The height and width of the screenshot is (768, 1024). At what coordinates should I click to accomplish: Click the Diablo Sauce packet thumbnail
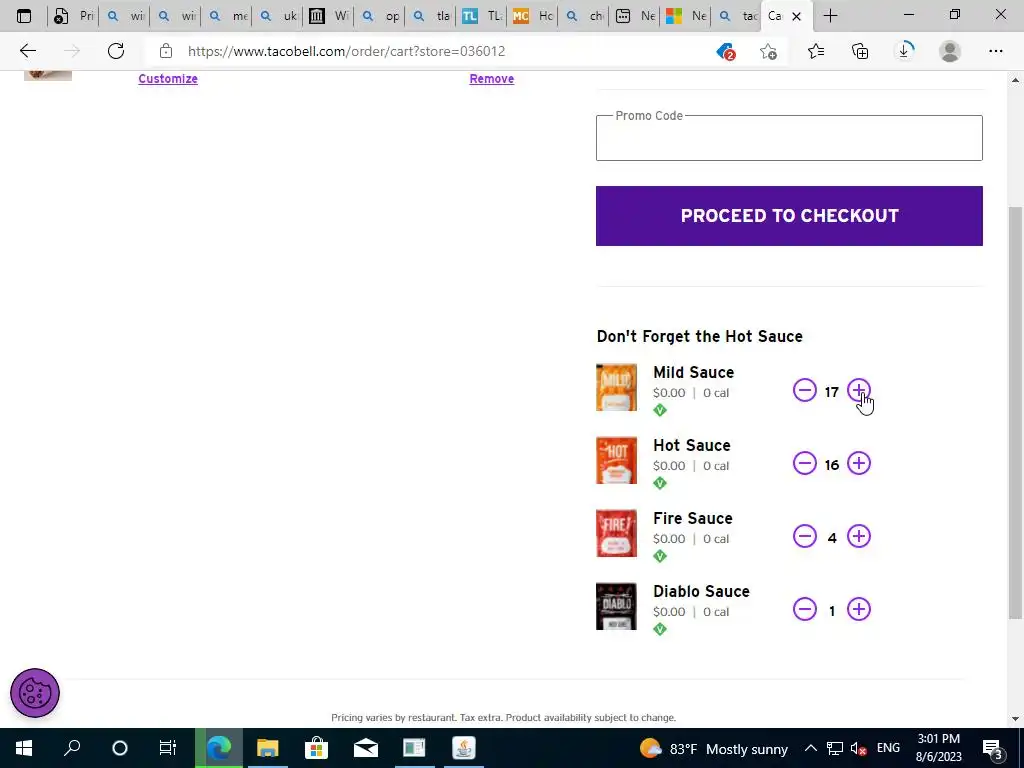[x=616, y=607]
